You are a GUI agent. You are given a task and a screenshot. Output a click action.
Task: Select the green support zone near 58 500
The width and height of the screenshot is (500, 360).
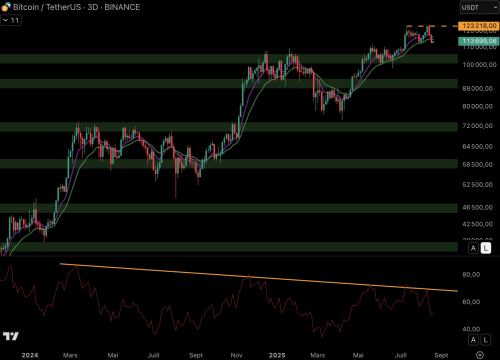[x=229, y=164]
